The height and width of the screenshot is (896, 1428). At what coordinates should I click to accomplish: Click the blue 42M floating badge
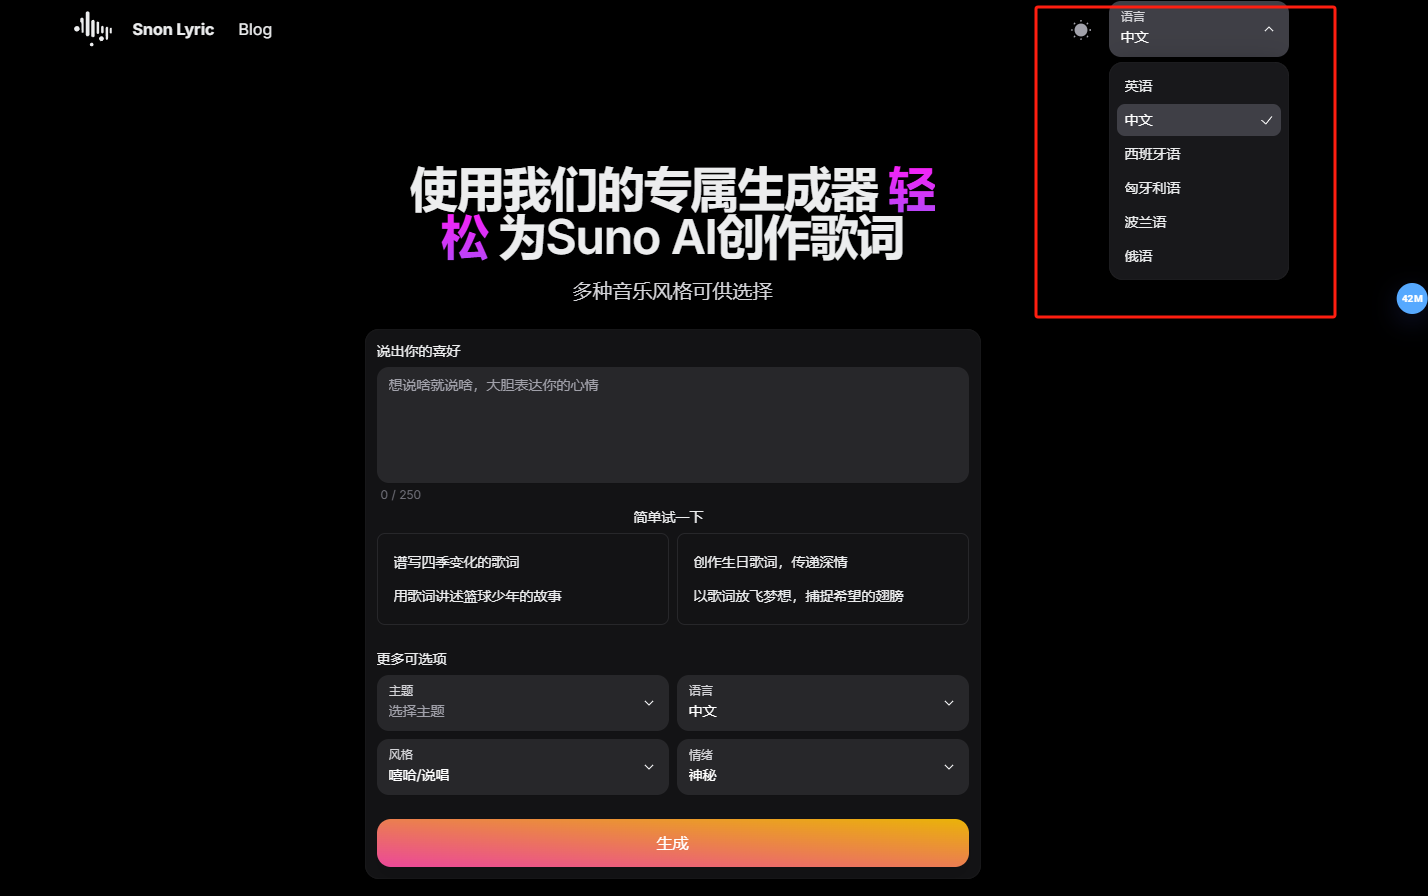point(1412,298)
